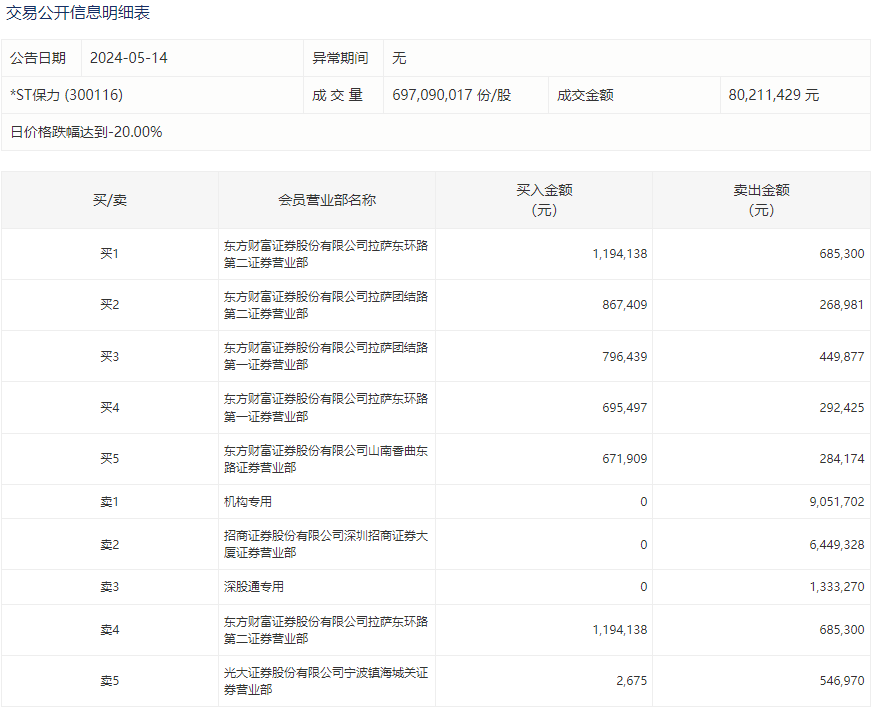Select the 卖3 row label
This screenshot has width=876, height=713.
(x=110, y=587)
